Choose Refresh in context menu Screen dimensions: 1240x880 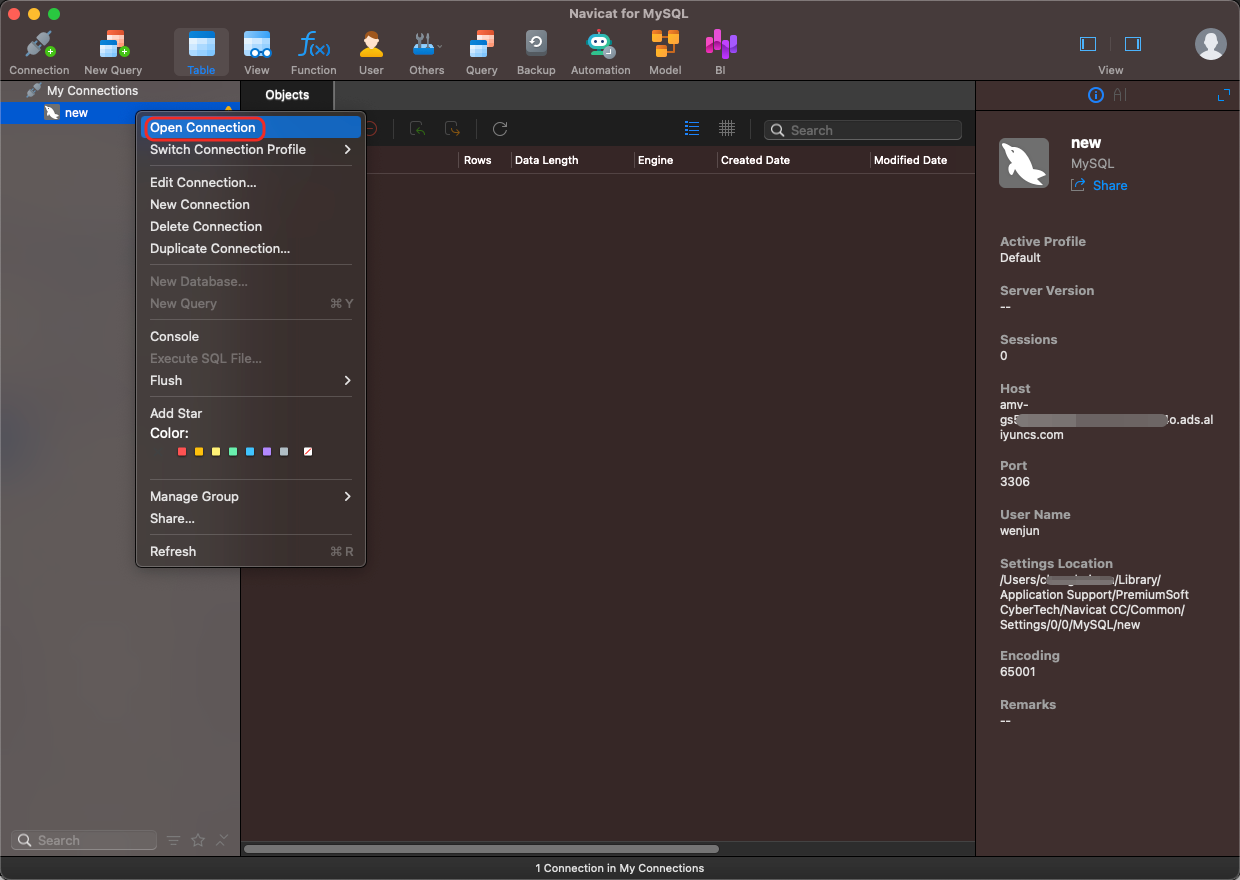point(251,551)
